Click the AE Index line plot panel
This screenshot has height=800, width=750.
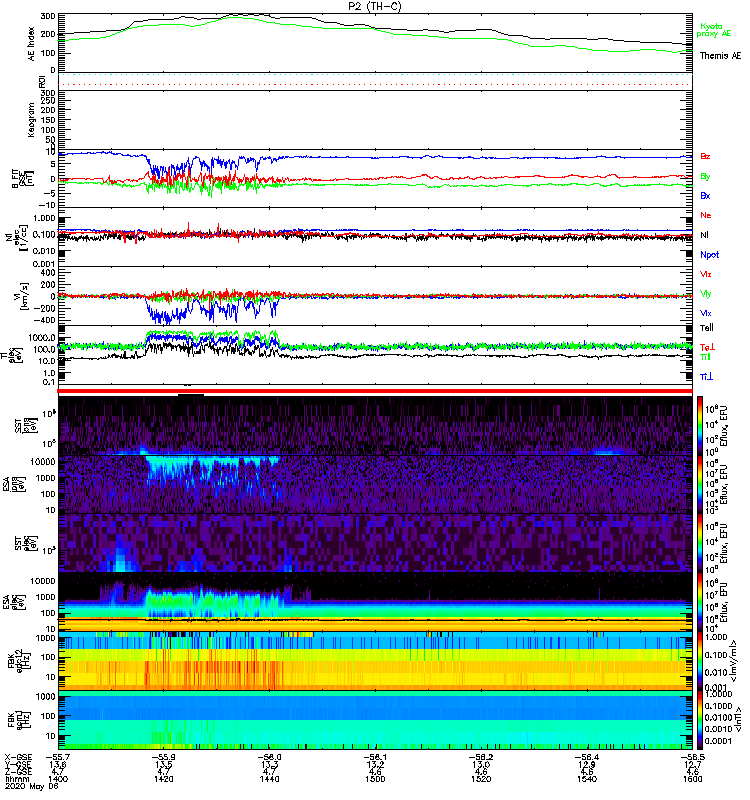(x=375, y=43)
